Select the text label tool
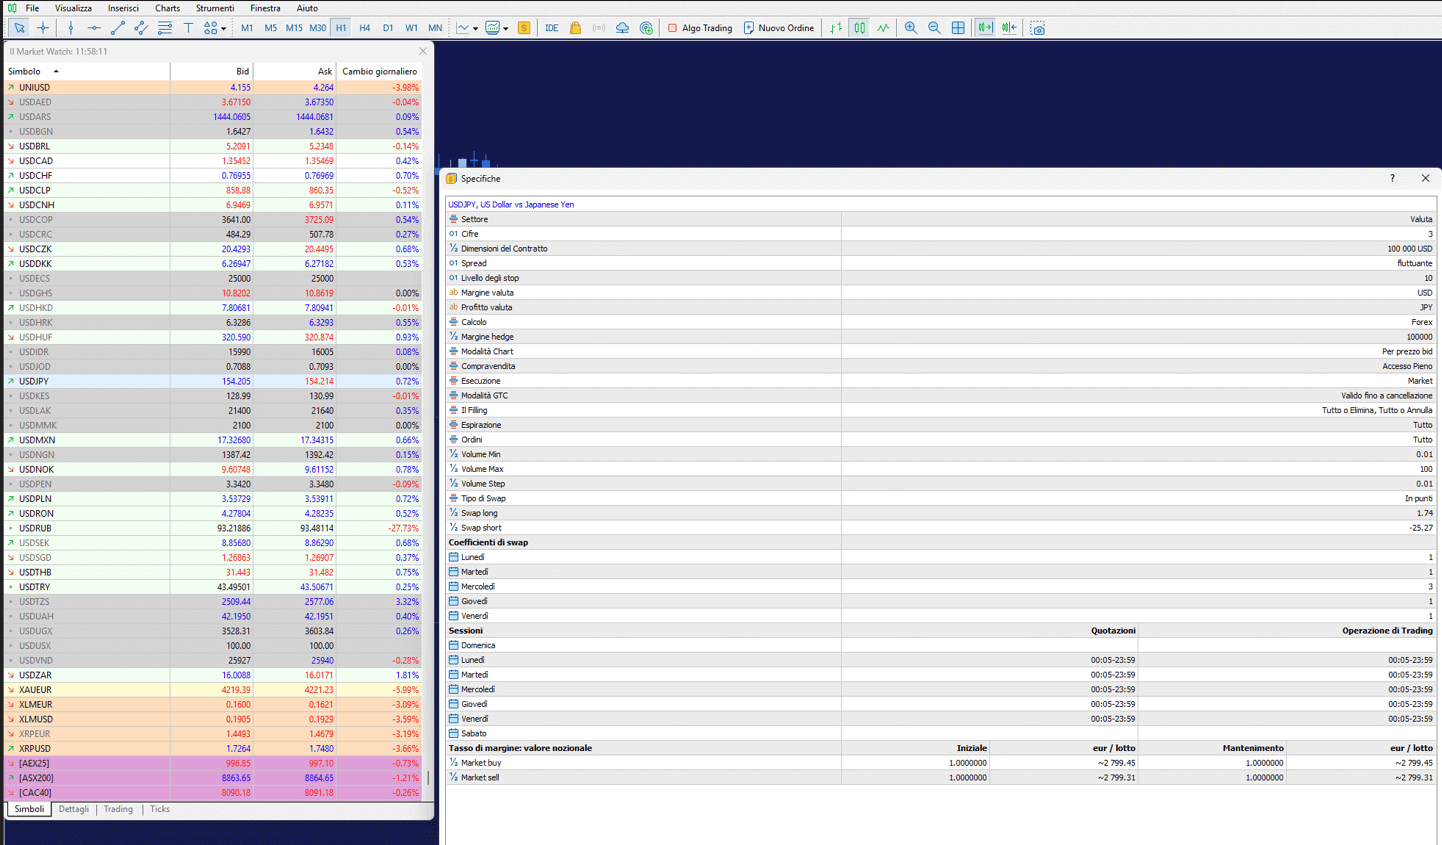1442x845 pixels. point(188,28)
